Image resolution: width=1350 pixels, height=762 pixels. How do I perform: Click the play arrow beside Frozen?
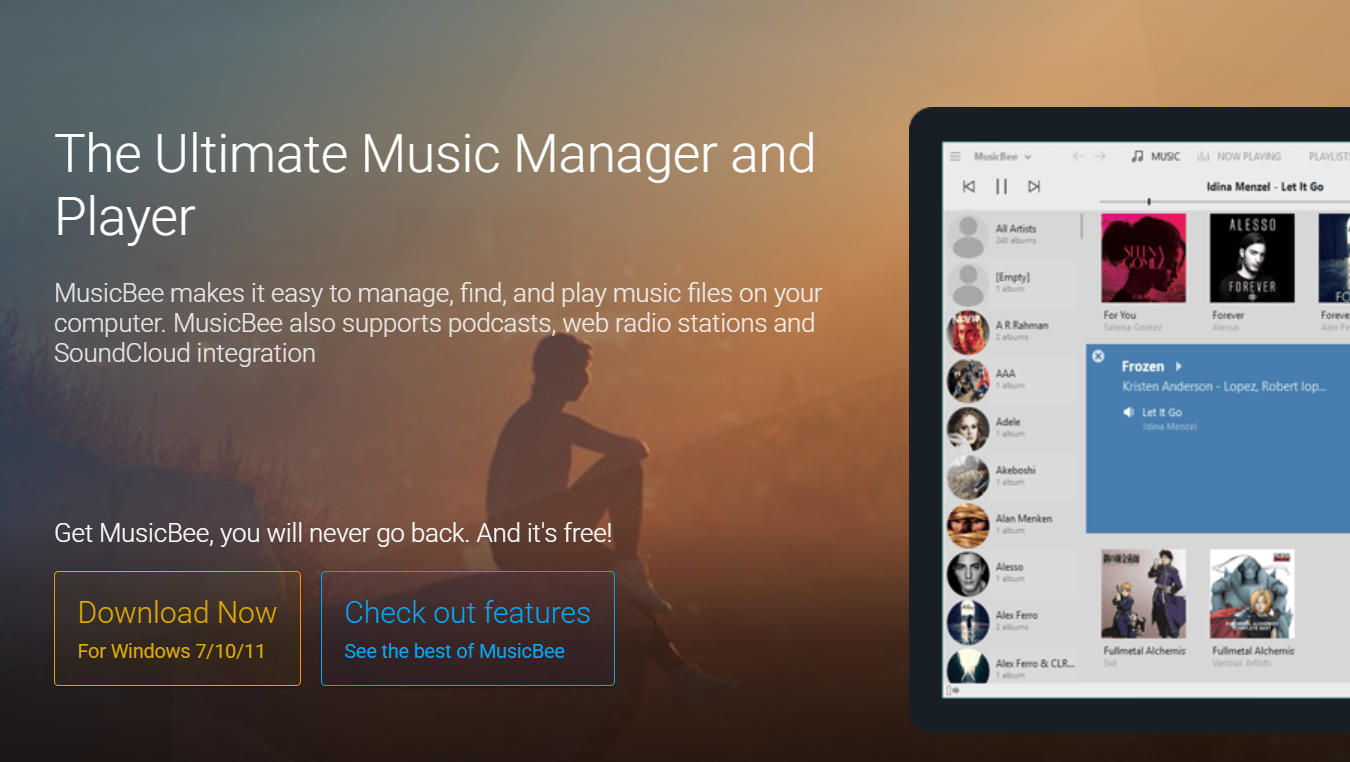coord(1179,367)
